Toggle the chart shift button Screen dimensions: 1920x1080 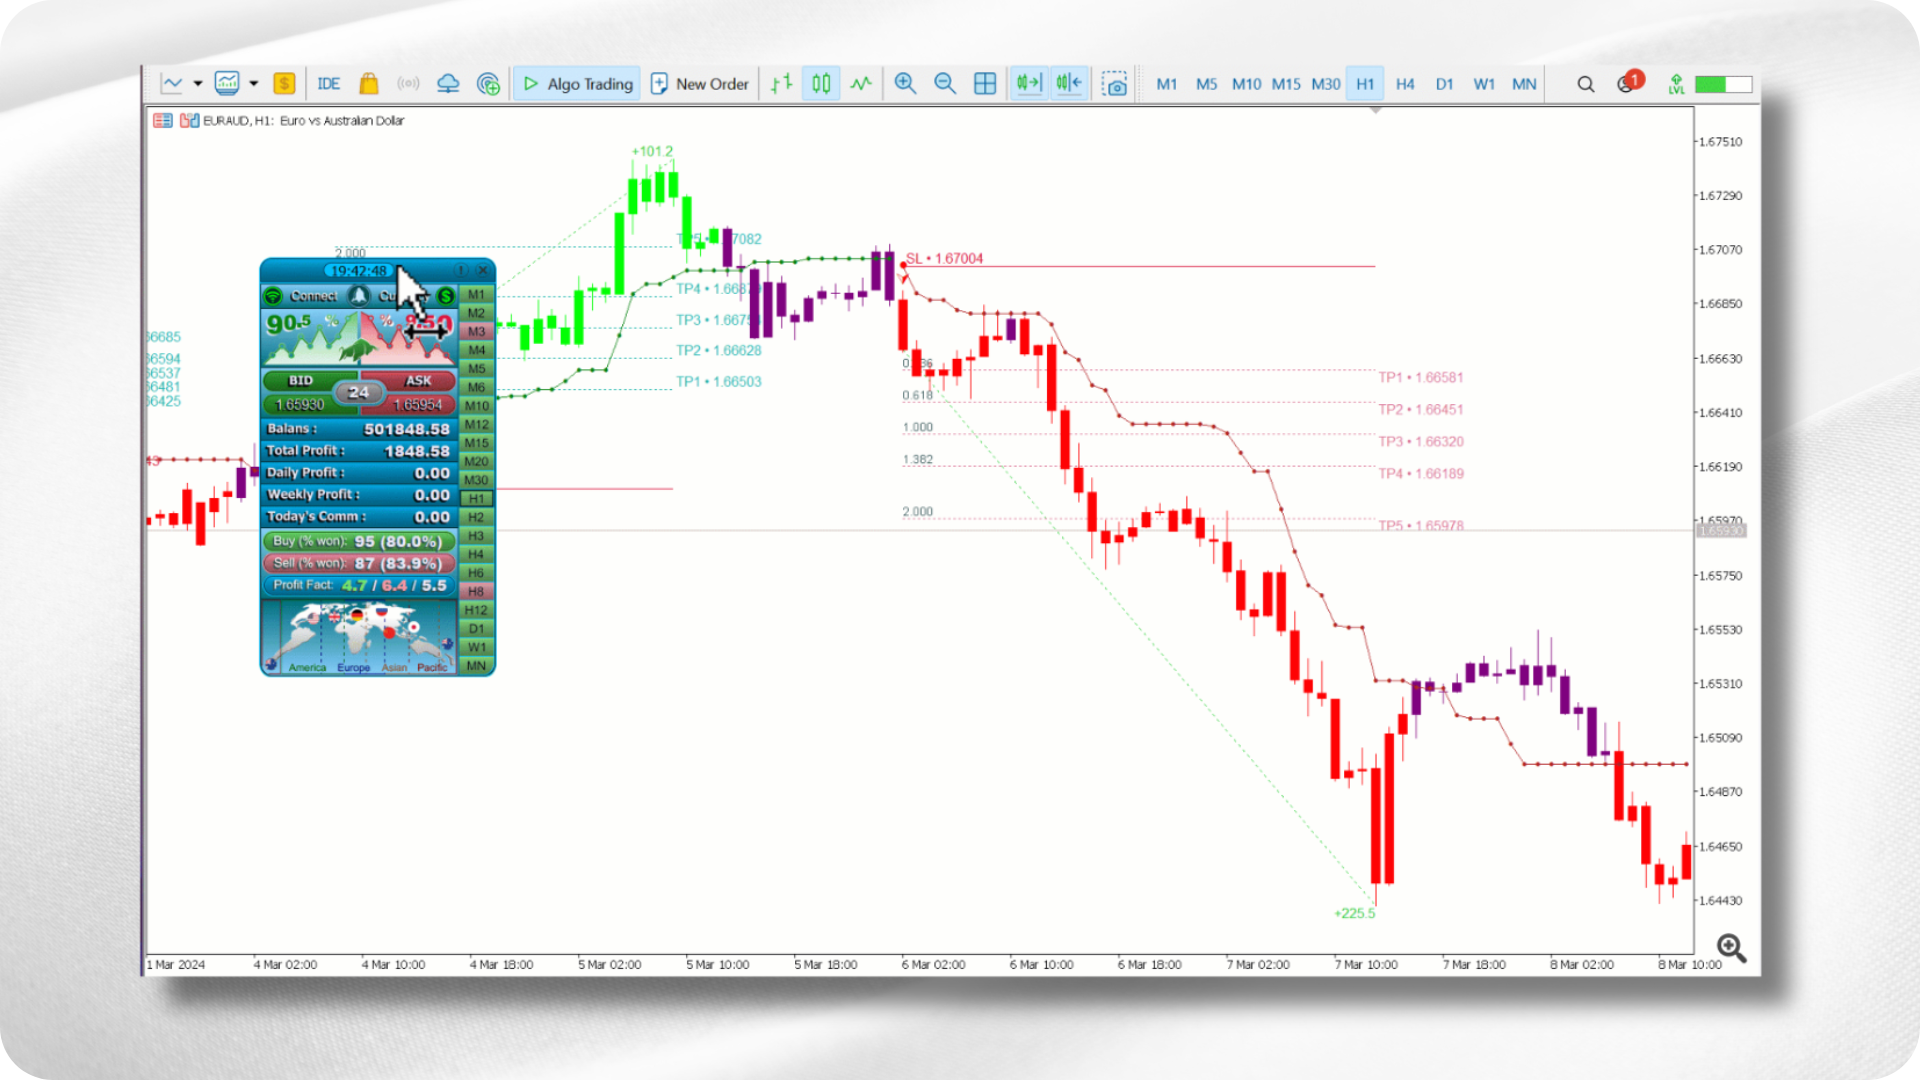coord(1068,84)
